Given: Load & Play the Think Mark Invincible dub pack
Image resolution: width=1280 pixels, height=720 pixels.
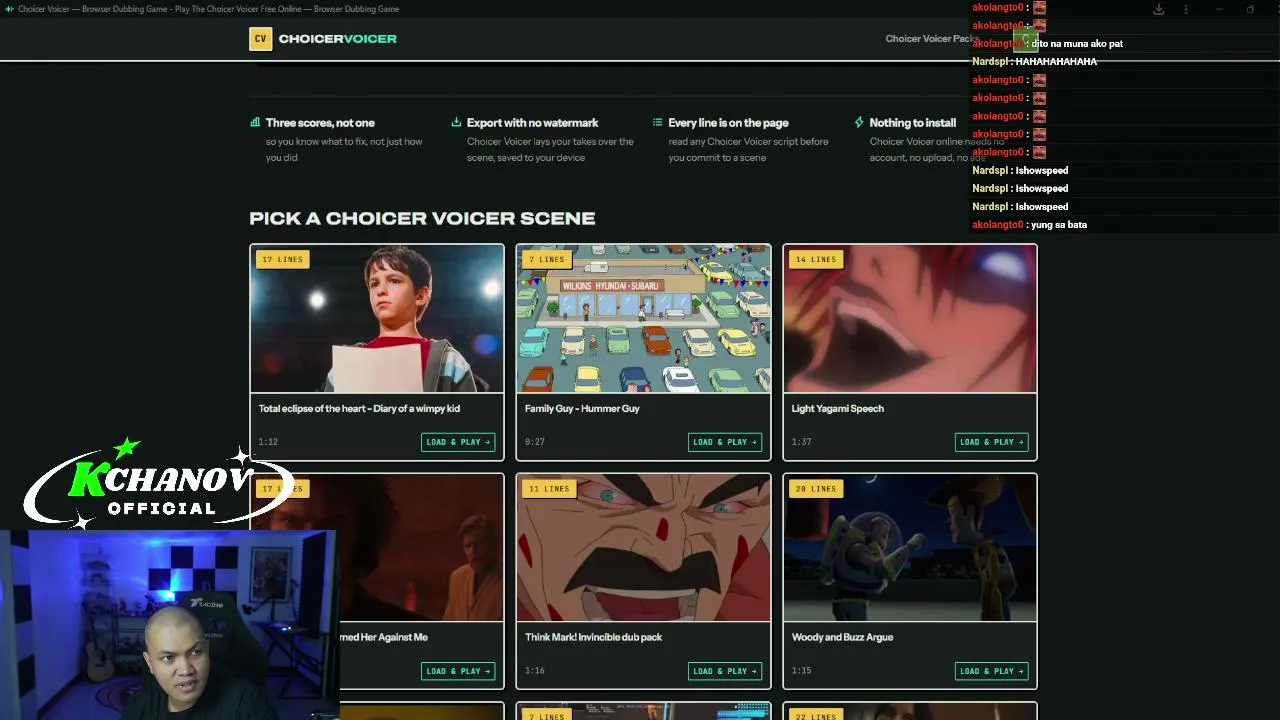Looking at the screenshot, I should 725,671.
